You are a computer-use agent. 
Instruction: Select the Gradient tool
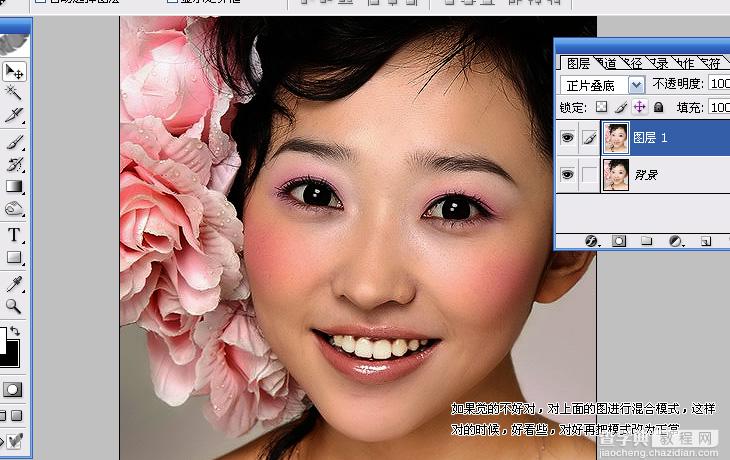click(14, 186)
